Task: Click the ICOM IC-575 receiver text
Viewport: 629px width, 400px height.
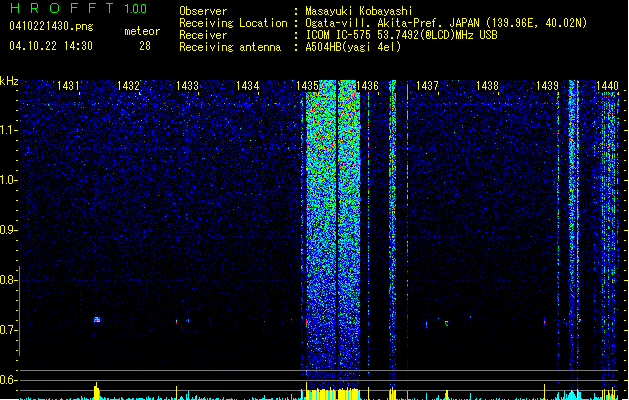Action: tap(401, 35)
